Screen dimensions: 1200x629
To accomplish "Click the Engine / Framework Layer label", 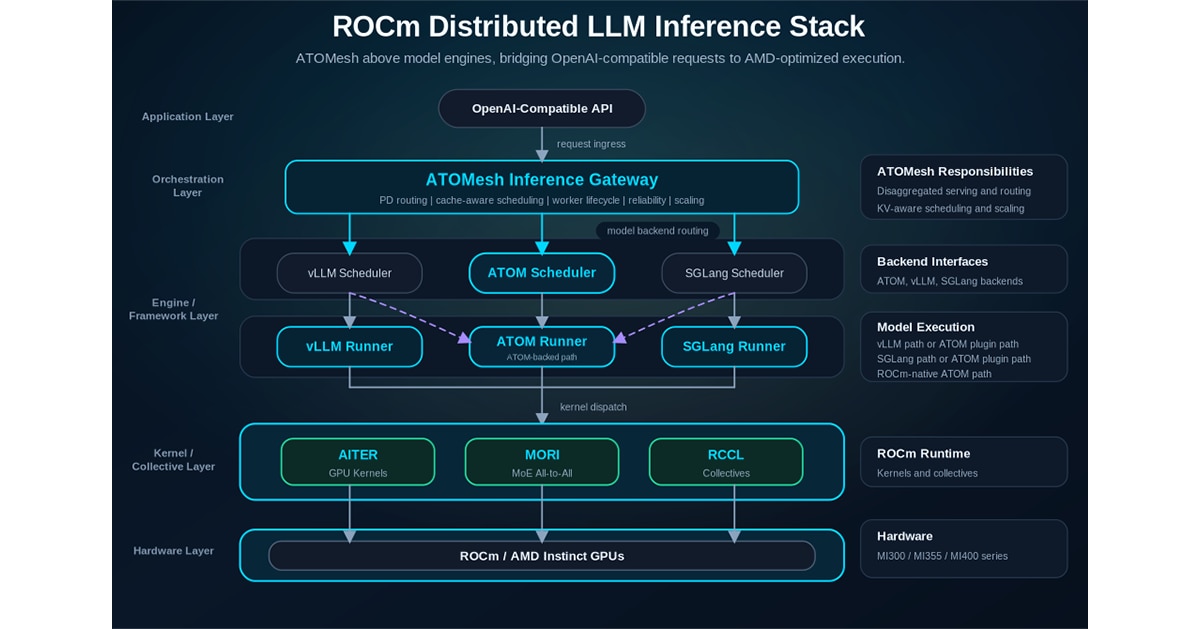I will [x=174, y=309].
